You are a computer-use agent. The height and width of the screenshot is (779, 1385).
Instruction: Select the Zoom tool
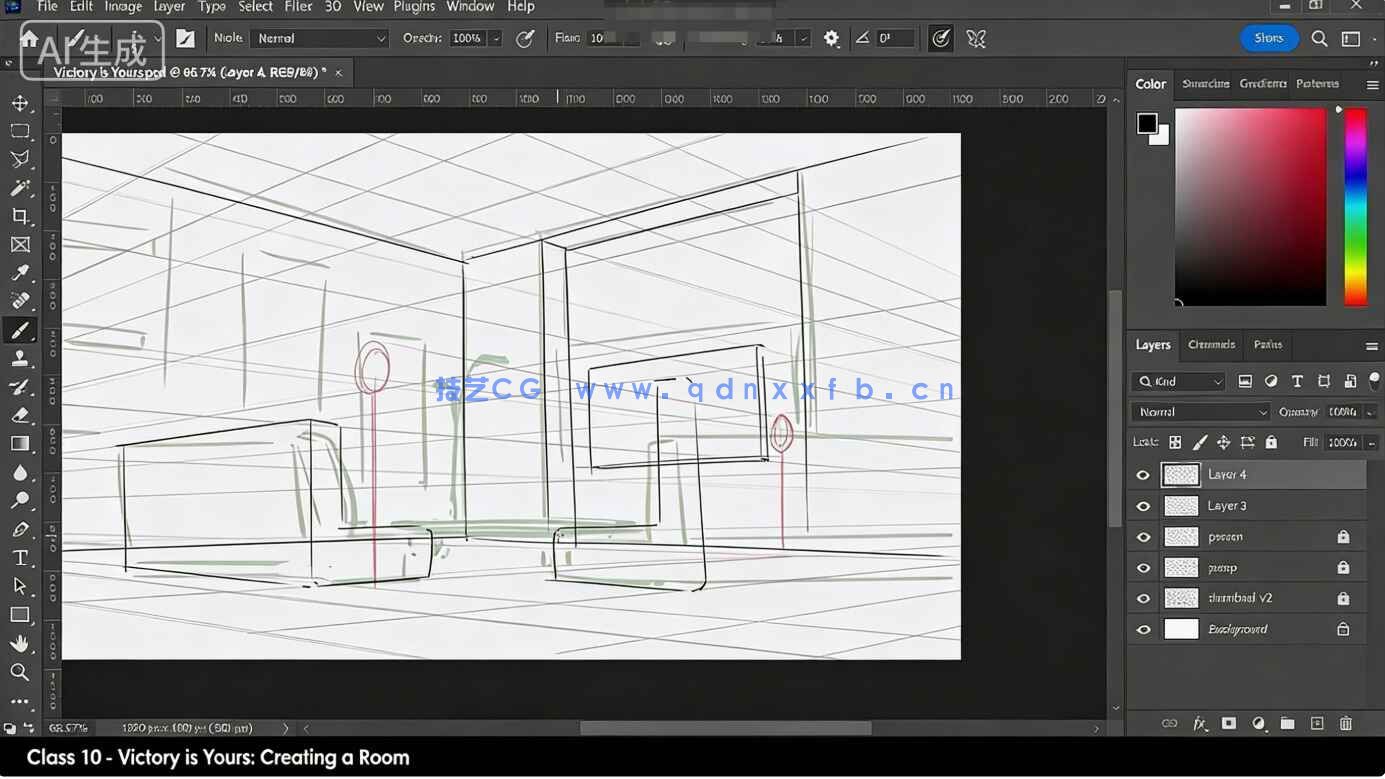tap(20, 672)
